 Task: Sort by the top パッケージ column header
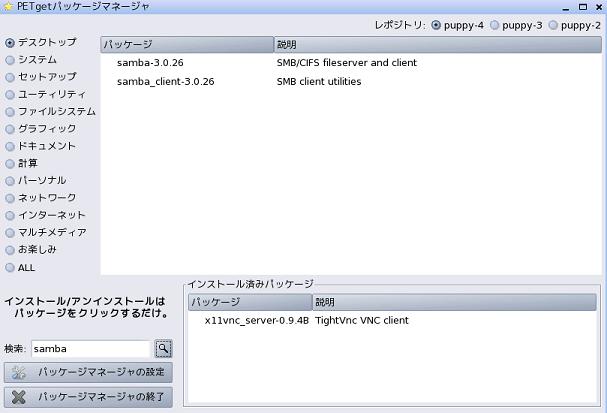click(187, 45)
